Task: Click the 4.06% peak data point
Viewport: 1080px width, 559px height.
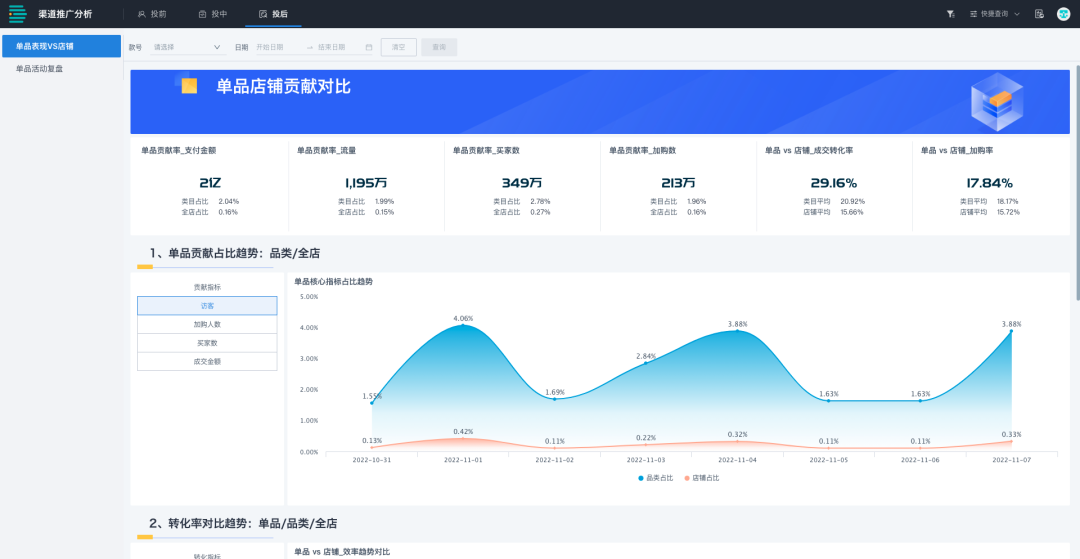Action: (x=463, y=325)
